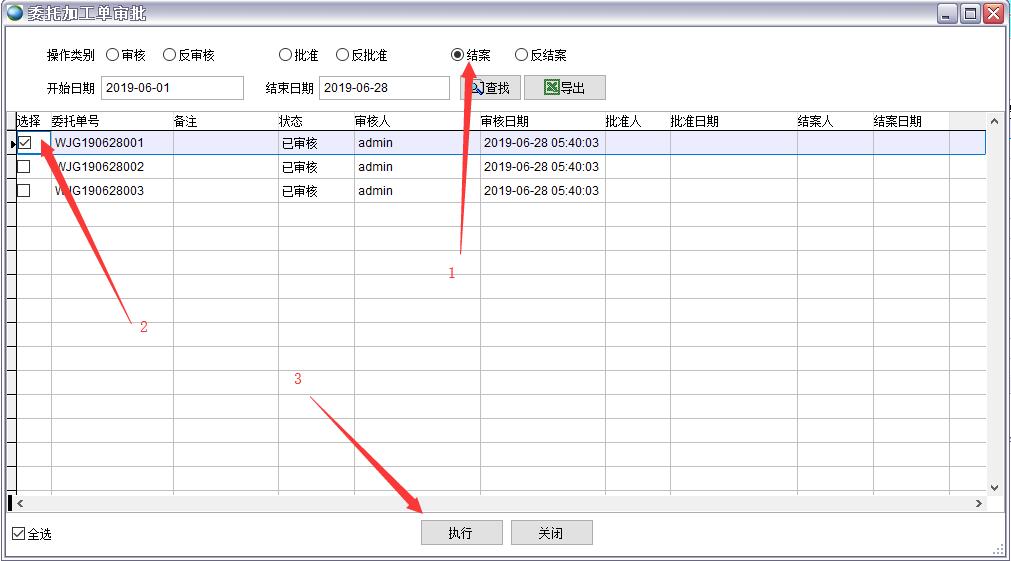Click the vertical scrollbar down arrow
This screenshot has width=1011, height=561.
(994, 487)
